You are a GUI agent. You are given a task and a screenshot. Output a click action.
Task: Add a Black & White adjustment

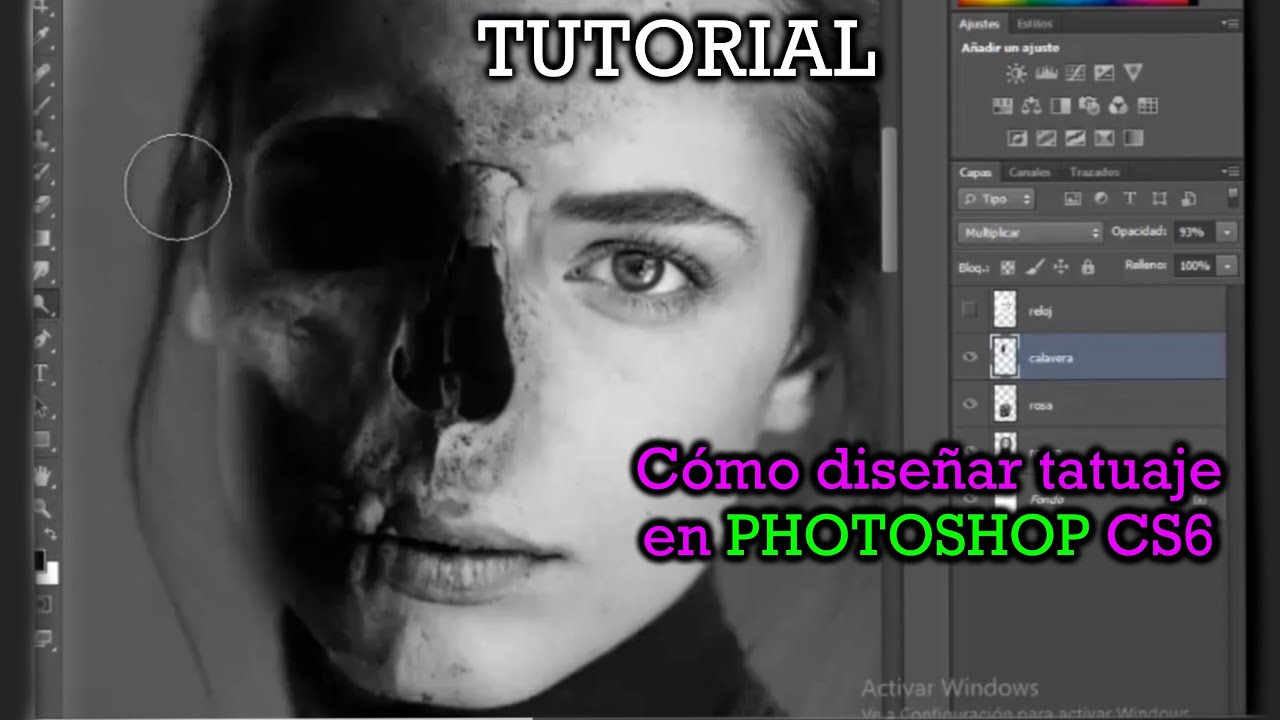[x=1061, y=105]
